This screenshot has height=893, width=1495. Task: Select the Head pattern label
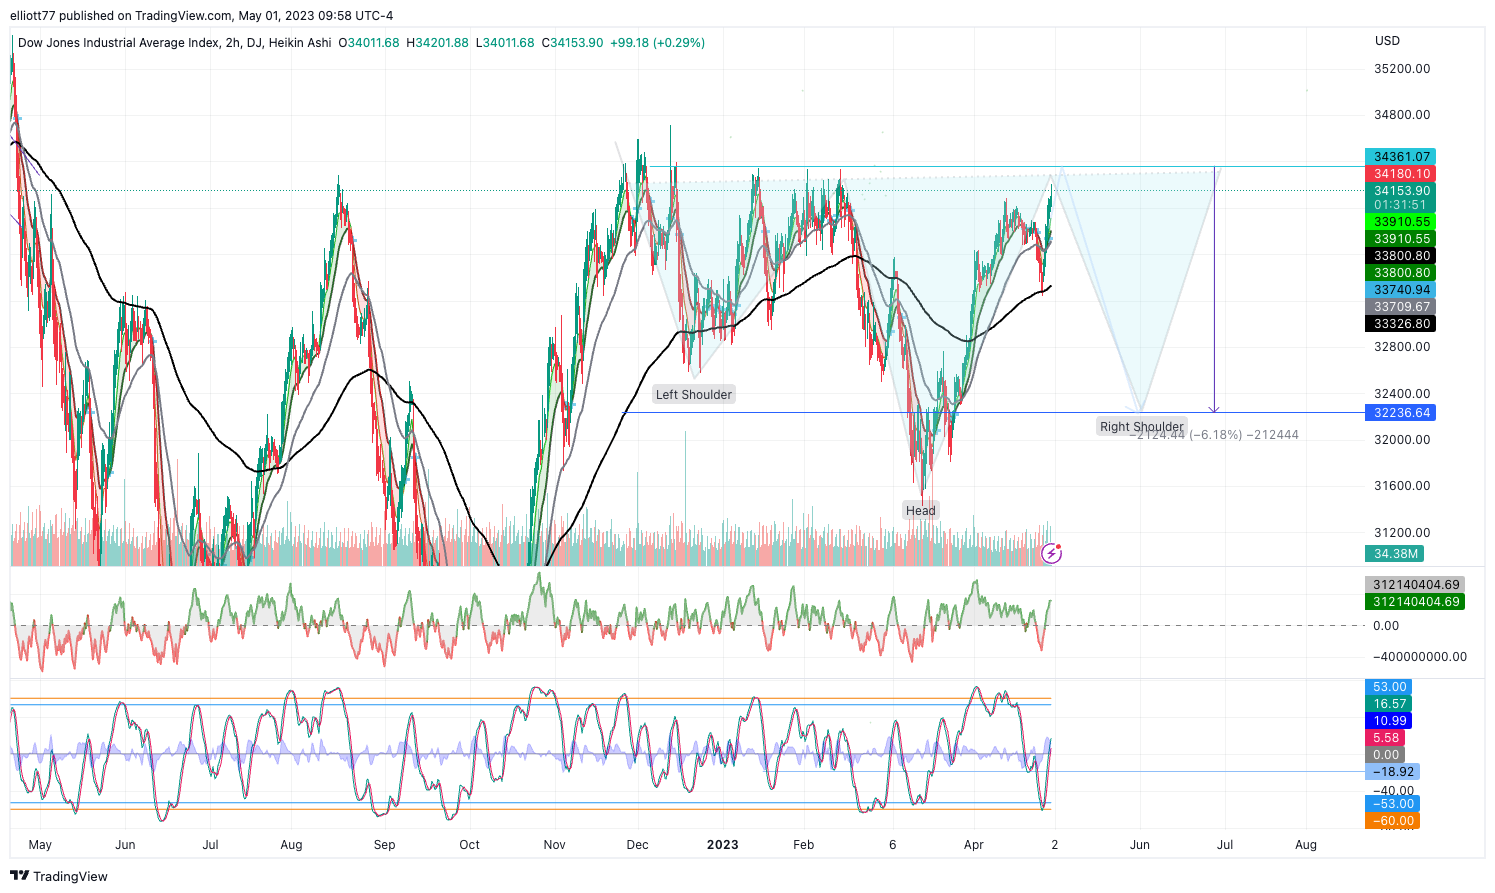pyautogui.click(x=921, y=511)
